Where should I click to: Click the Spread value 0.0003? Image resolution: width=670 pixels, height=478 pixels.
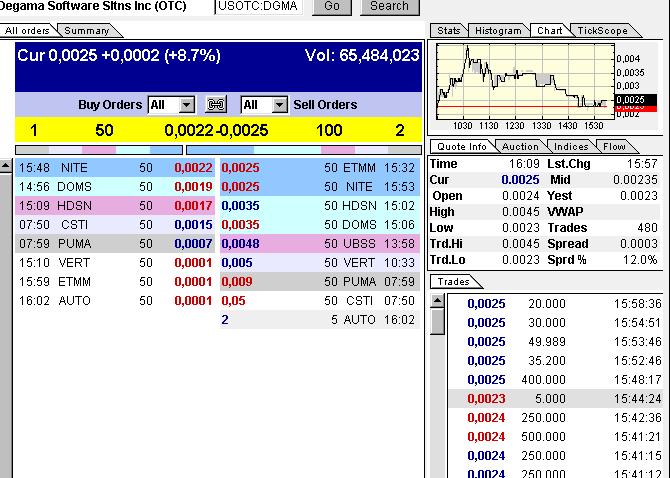638,244
